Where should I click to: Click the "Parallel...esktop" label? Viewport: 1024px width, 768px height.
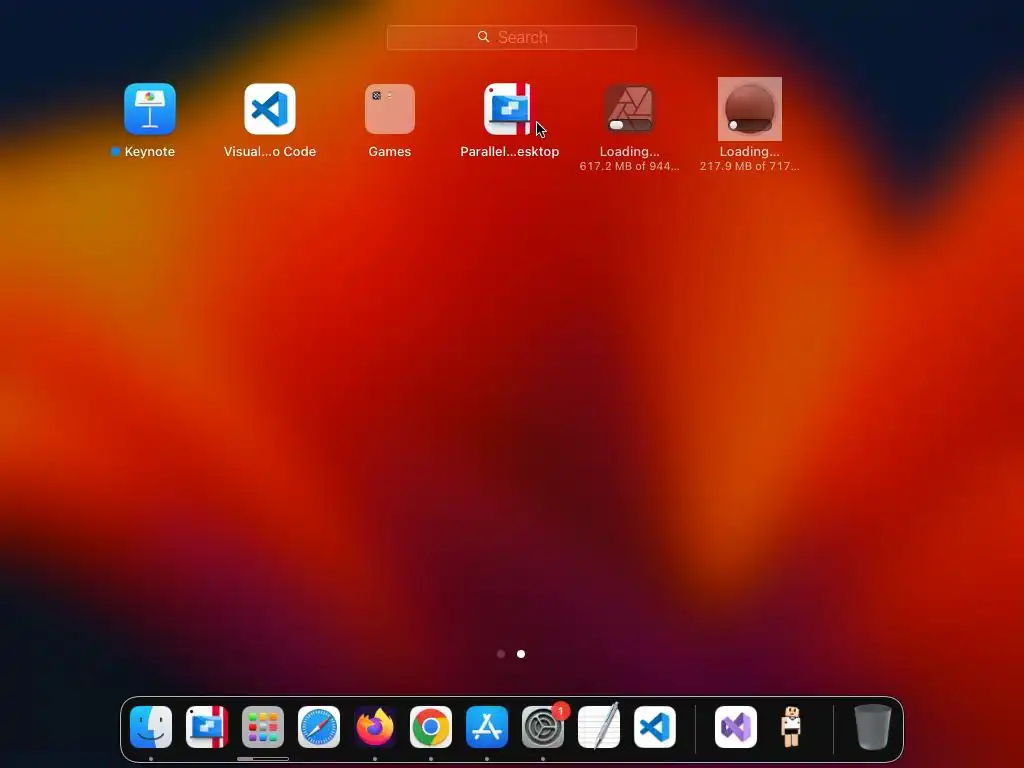tap(509, 152)
